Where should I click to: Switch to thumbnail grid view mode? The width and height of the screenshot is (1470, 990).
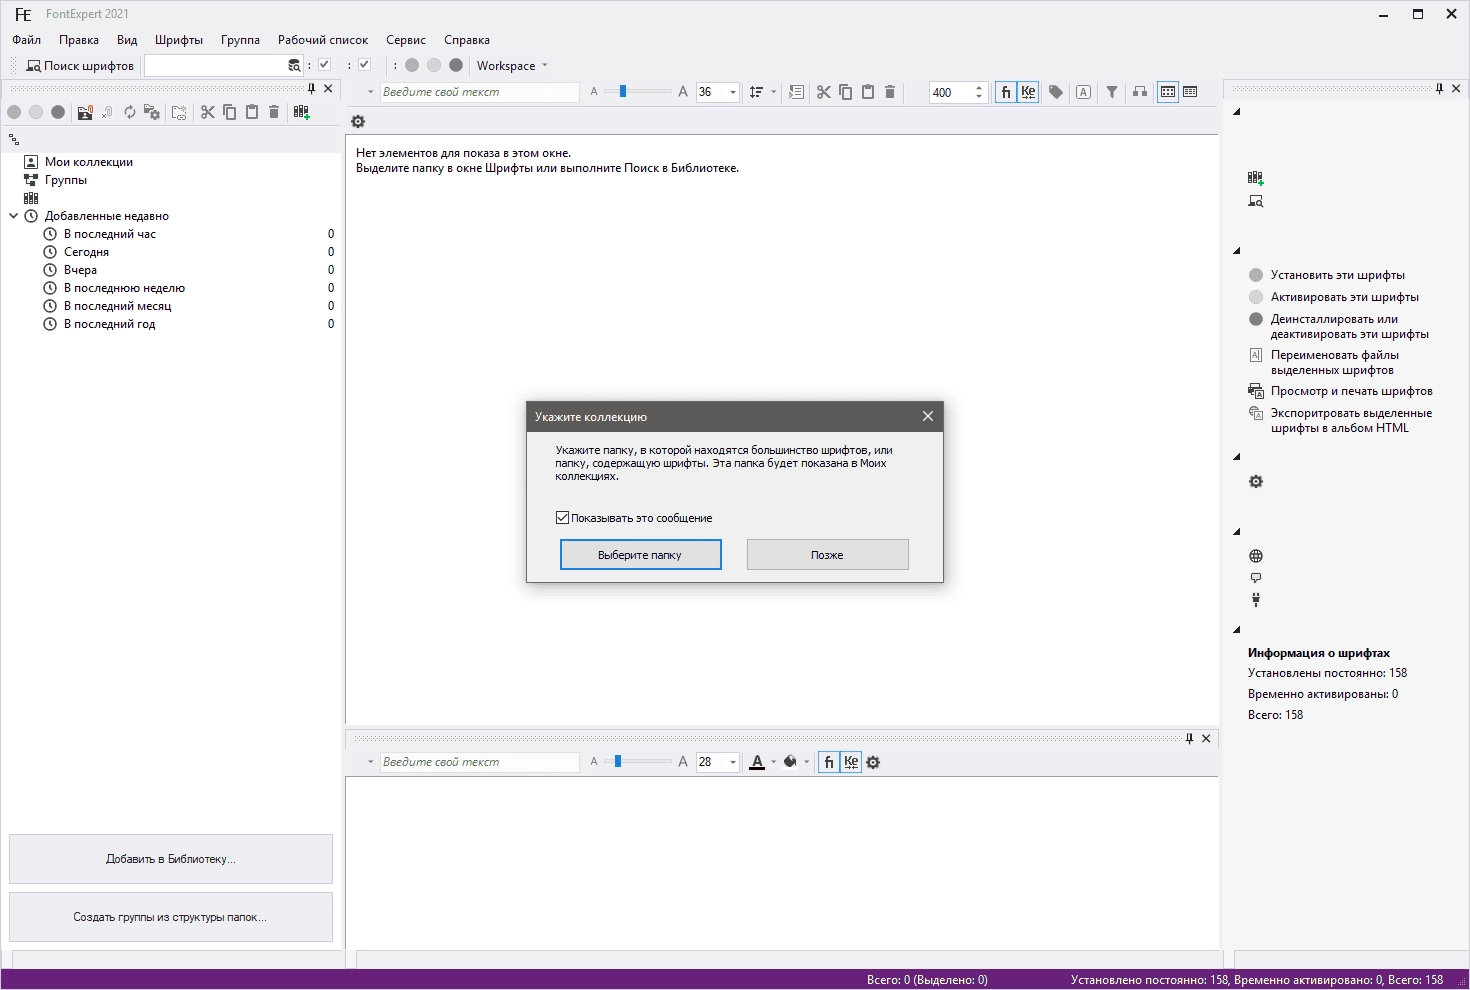(1167, 92)
